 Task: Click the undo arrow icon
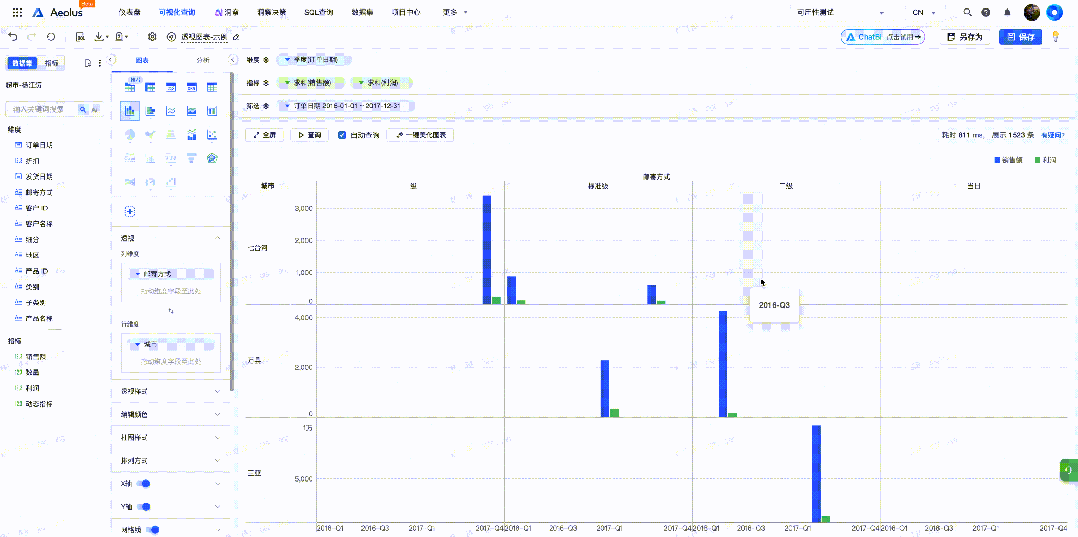click(x=13, y=36)
